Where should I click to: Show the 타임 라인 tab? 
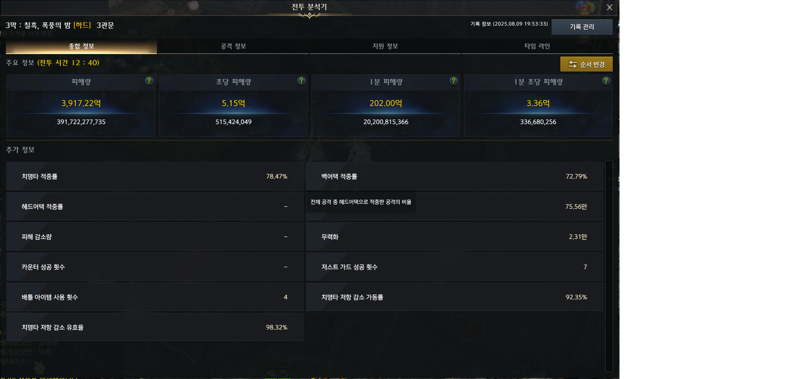point(537,46)
